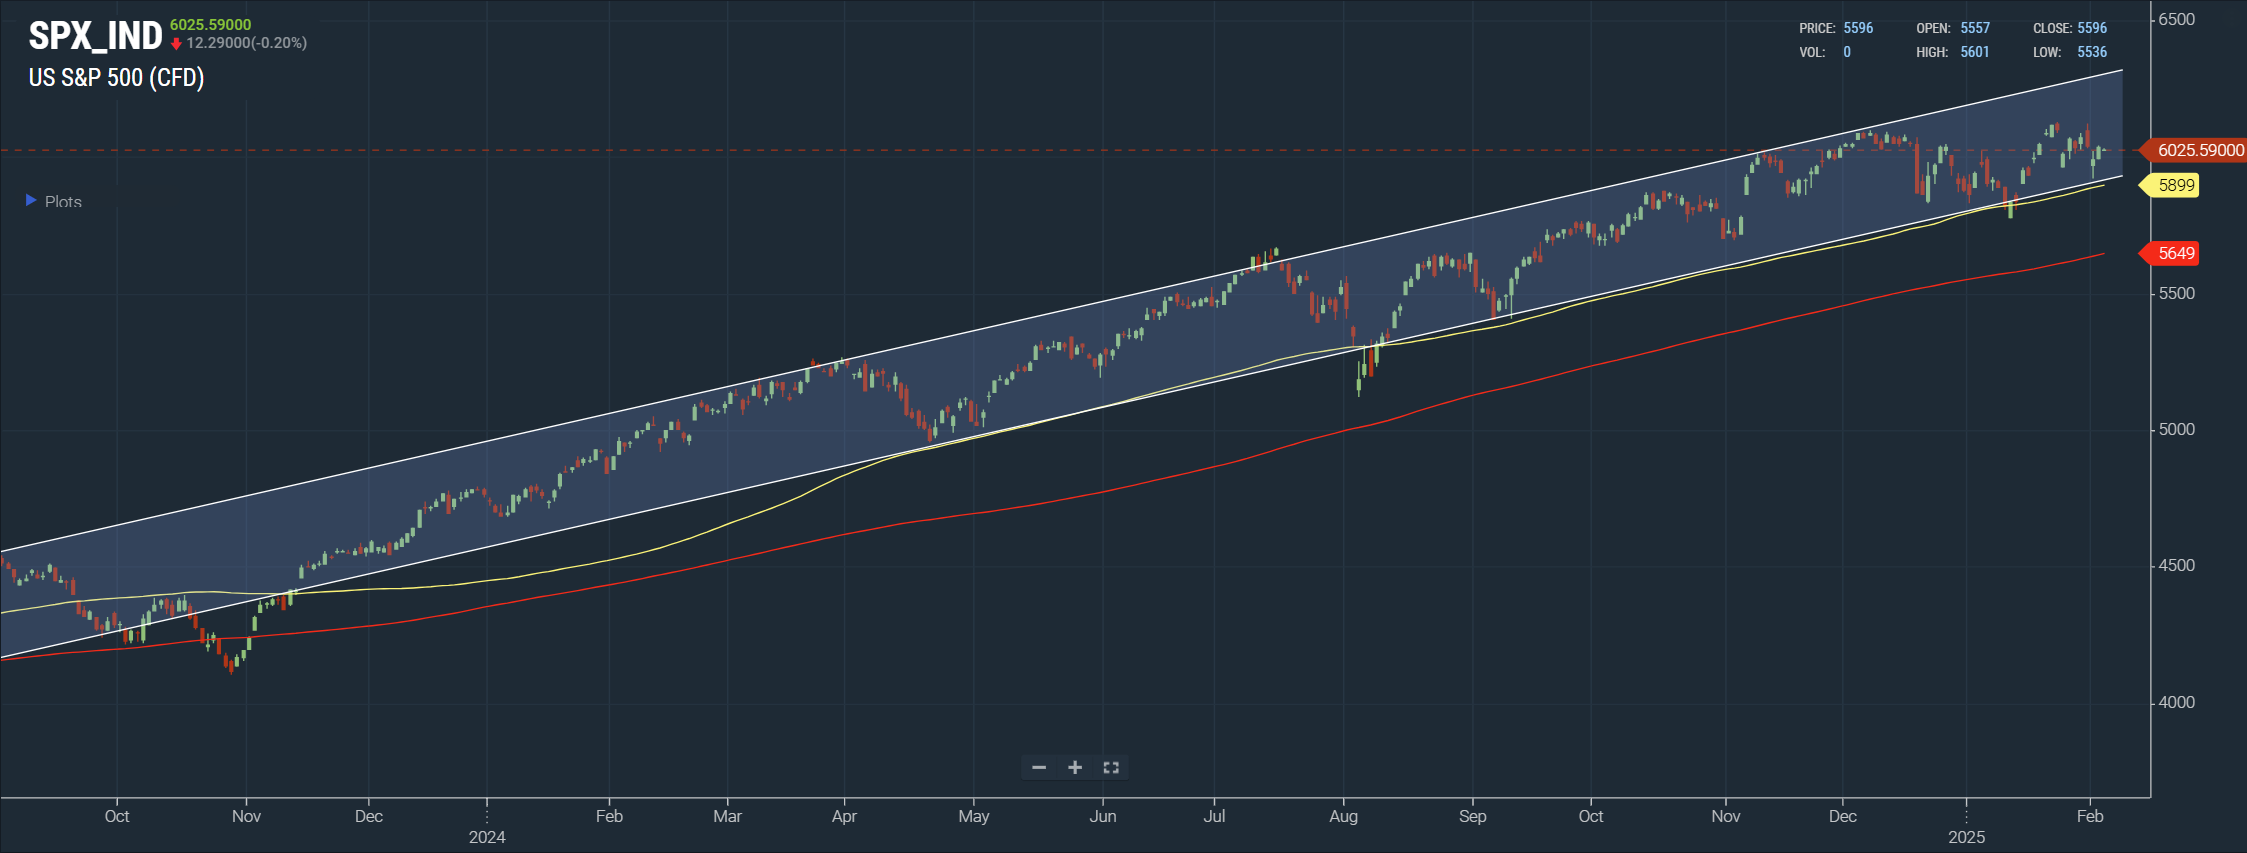Click the 6500 price axis label

click(2177, 20)
